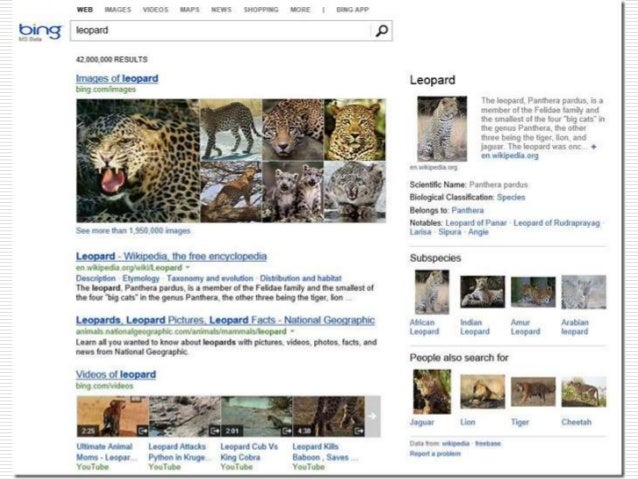Viewport: 638px width, 479px height.
Task: Open the Etymology deep link
Action: 141,278
